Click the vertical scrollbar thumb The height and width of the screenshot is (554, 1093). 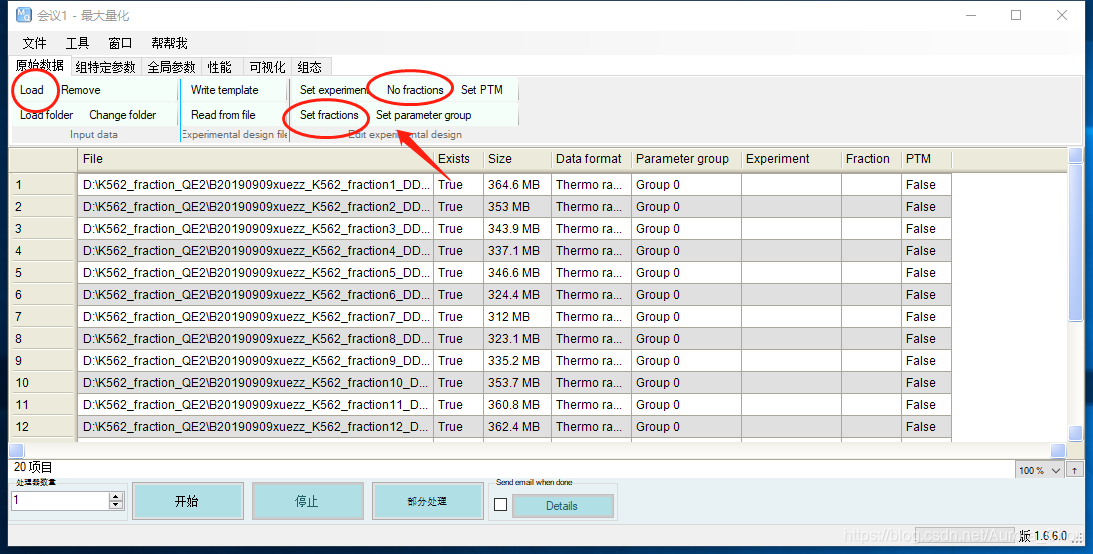[x=1076, y=243]
